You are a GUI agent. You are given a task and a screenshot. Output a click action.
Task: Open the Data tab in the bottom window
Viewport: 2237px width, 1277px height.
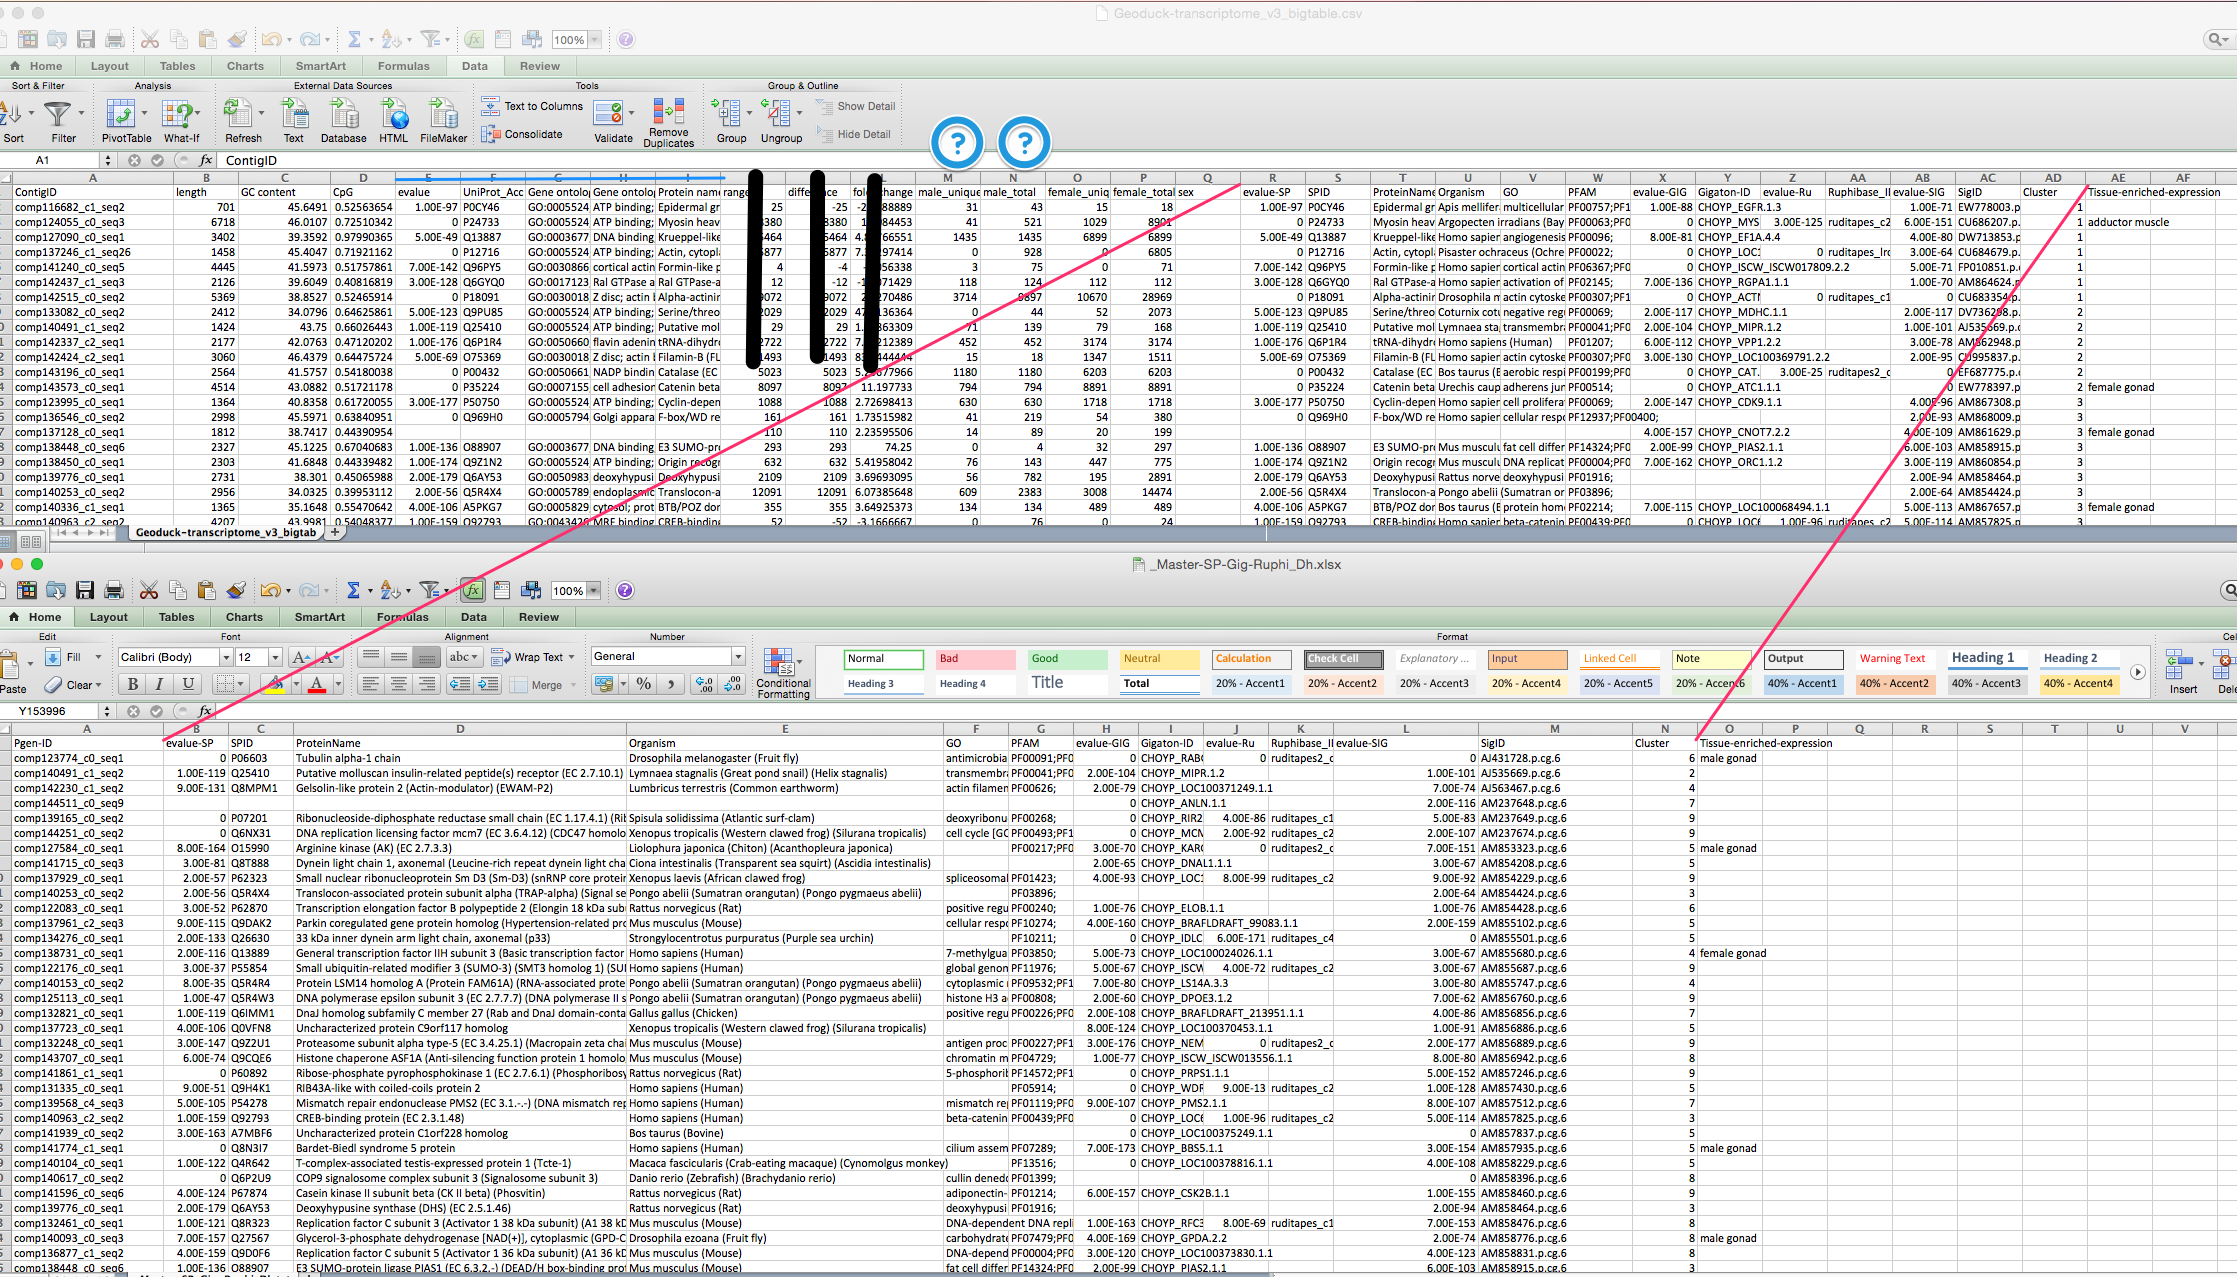click(x=474, y=617)
